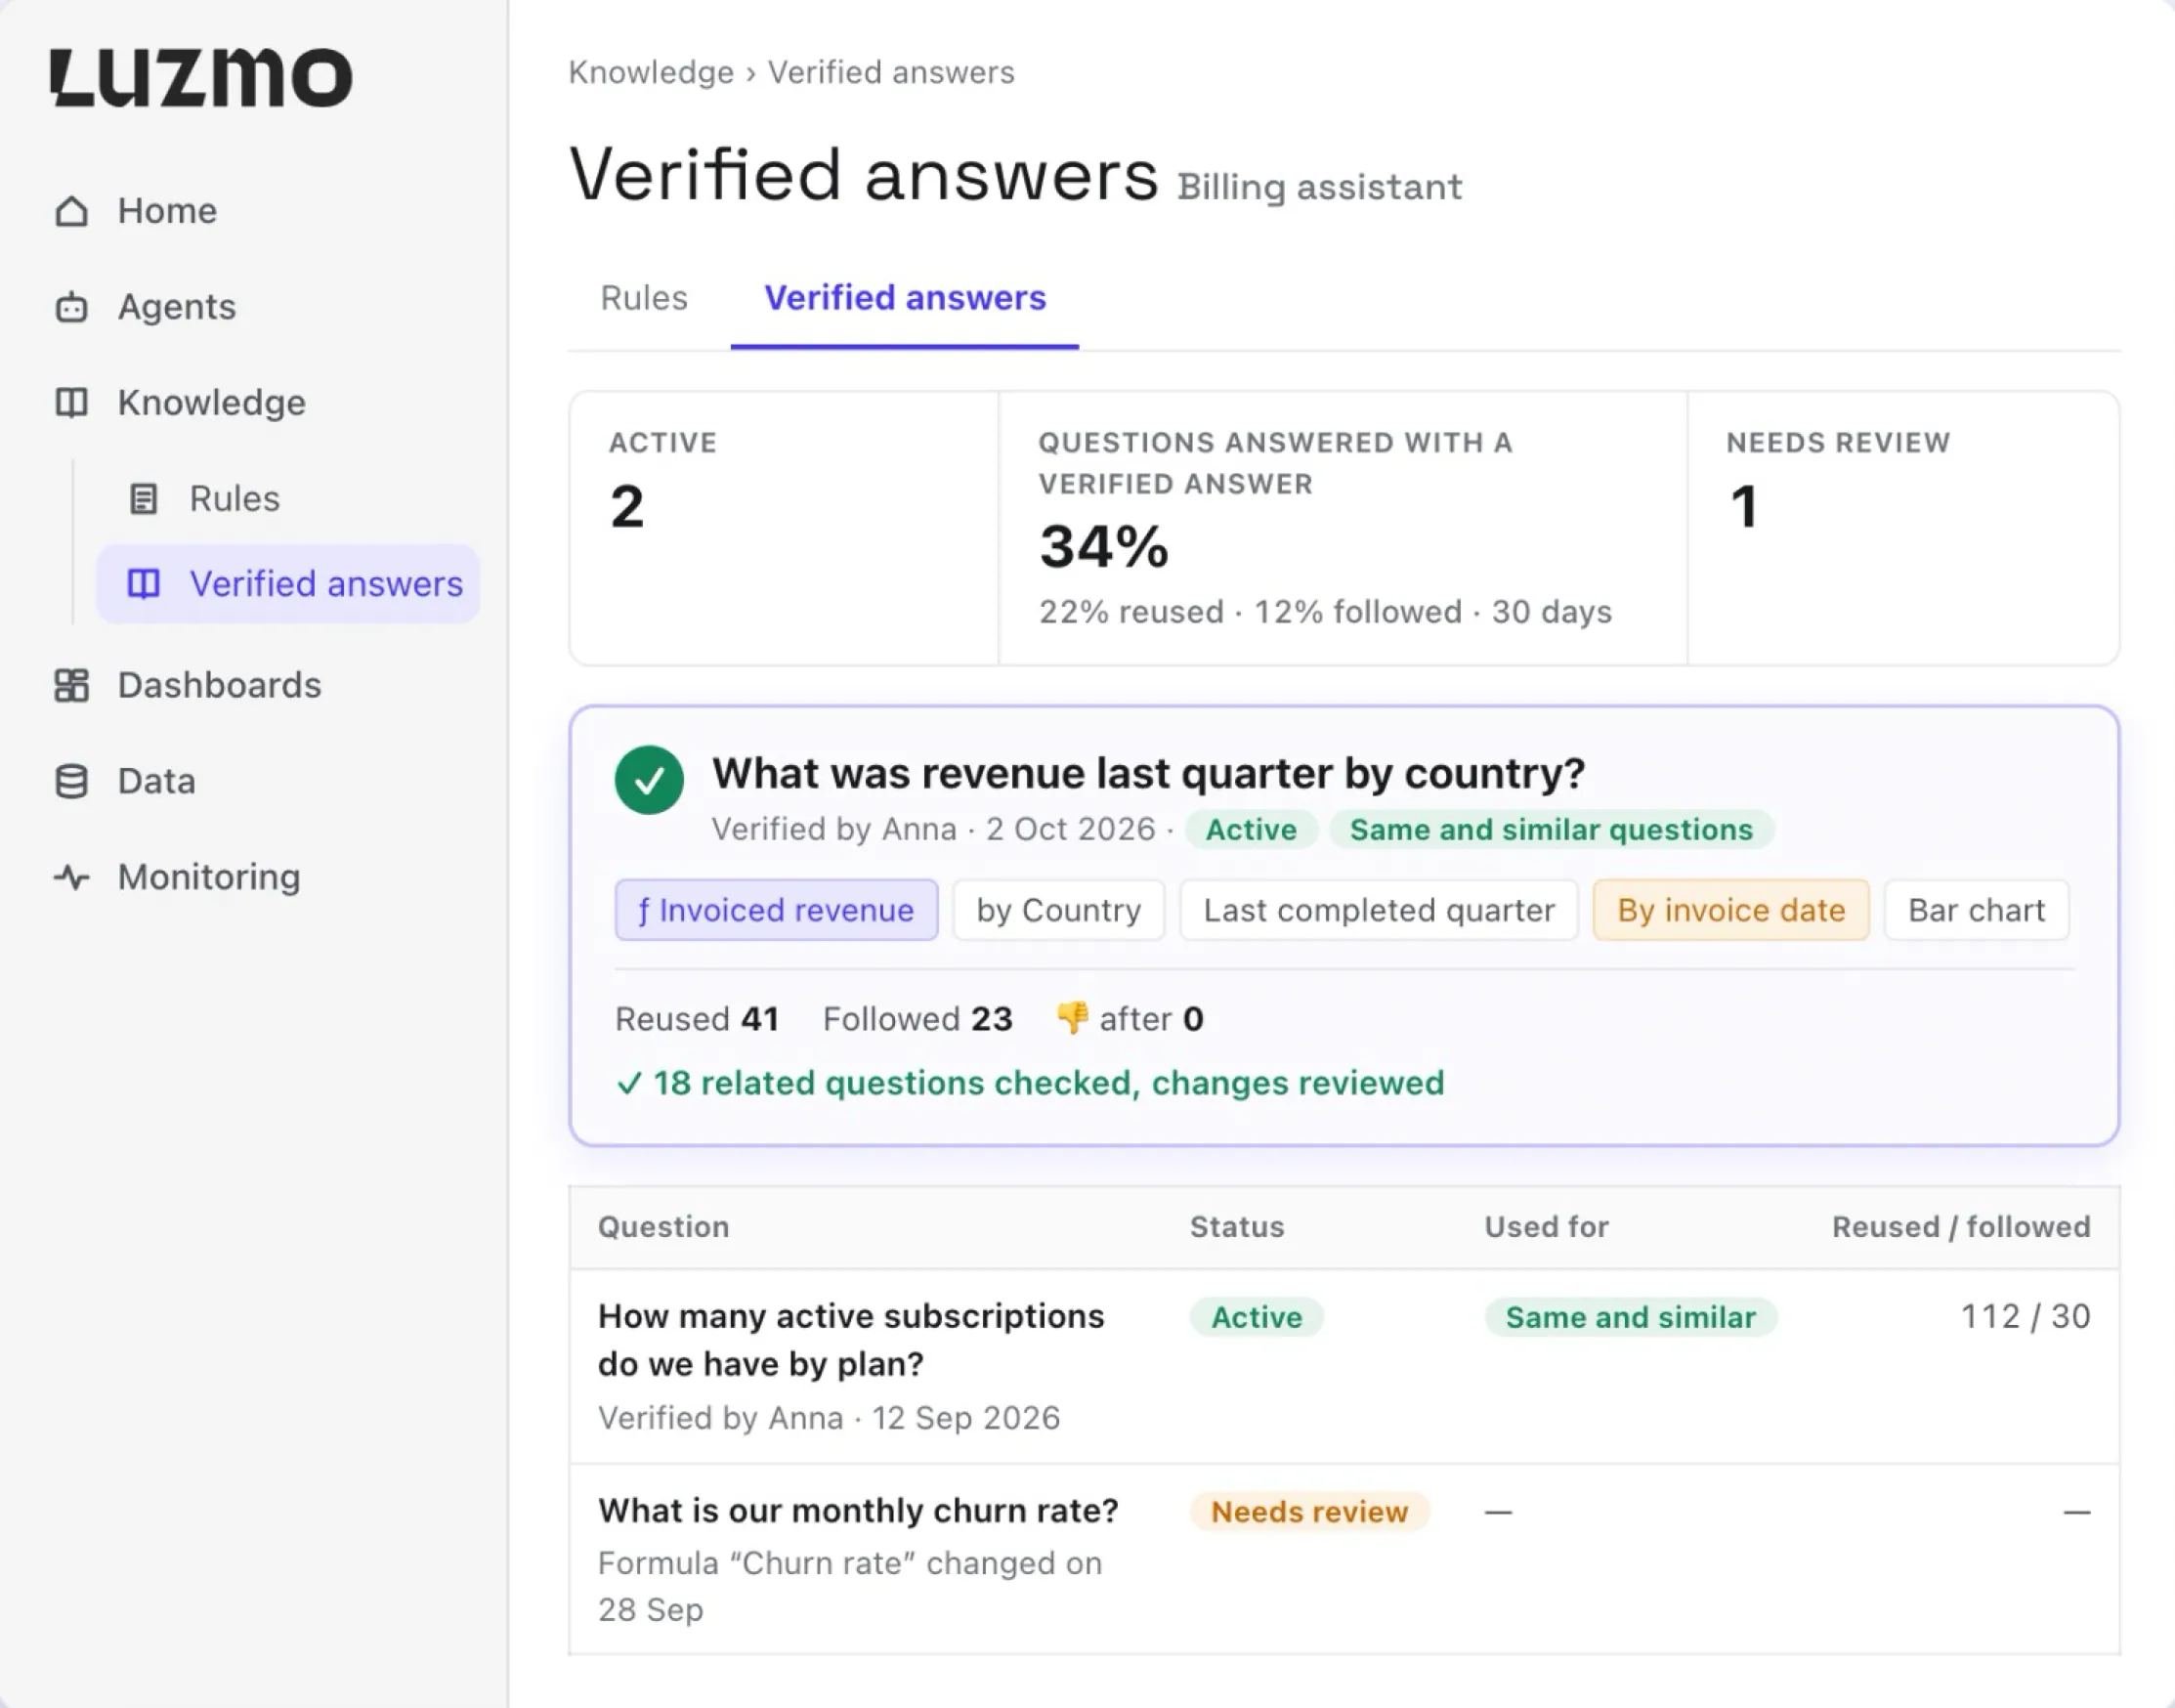
Task: Click the Invoiced revenue formula chip
Action: pos(776,910)
